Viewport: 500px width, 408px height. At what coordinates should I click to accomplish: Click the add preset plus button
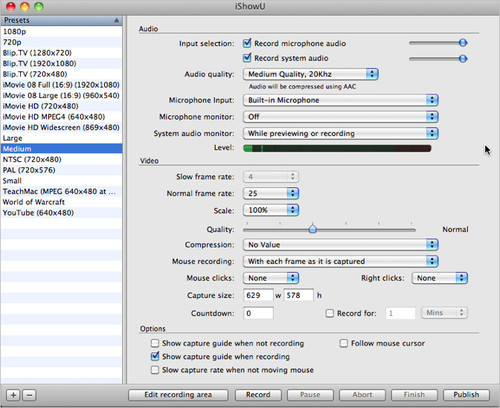click(x=13, y=395)
